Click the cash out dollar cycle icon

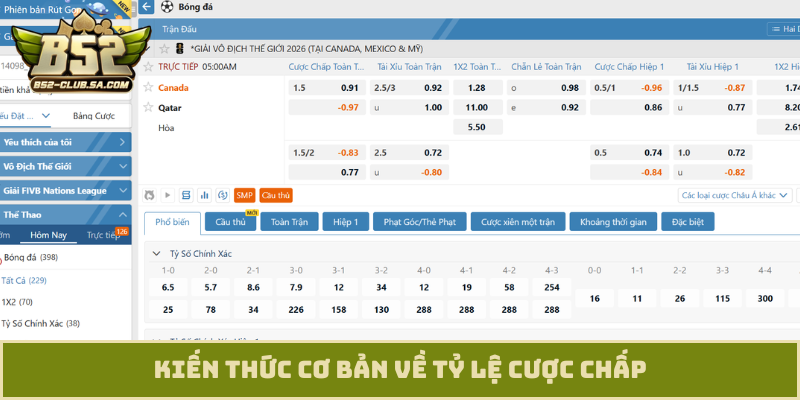(222, 195)
